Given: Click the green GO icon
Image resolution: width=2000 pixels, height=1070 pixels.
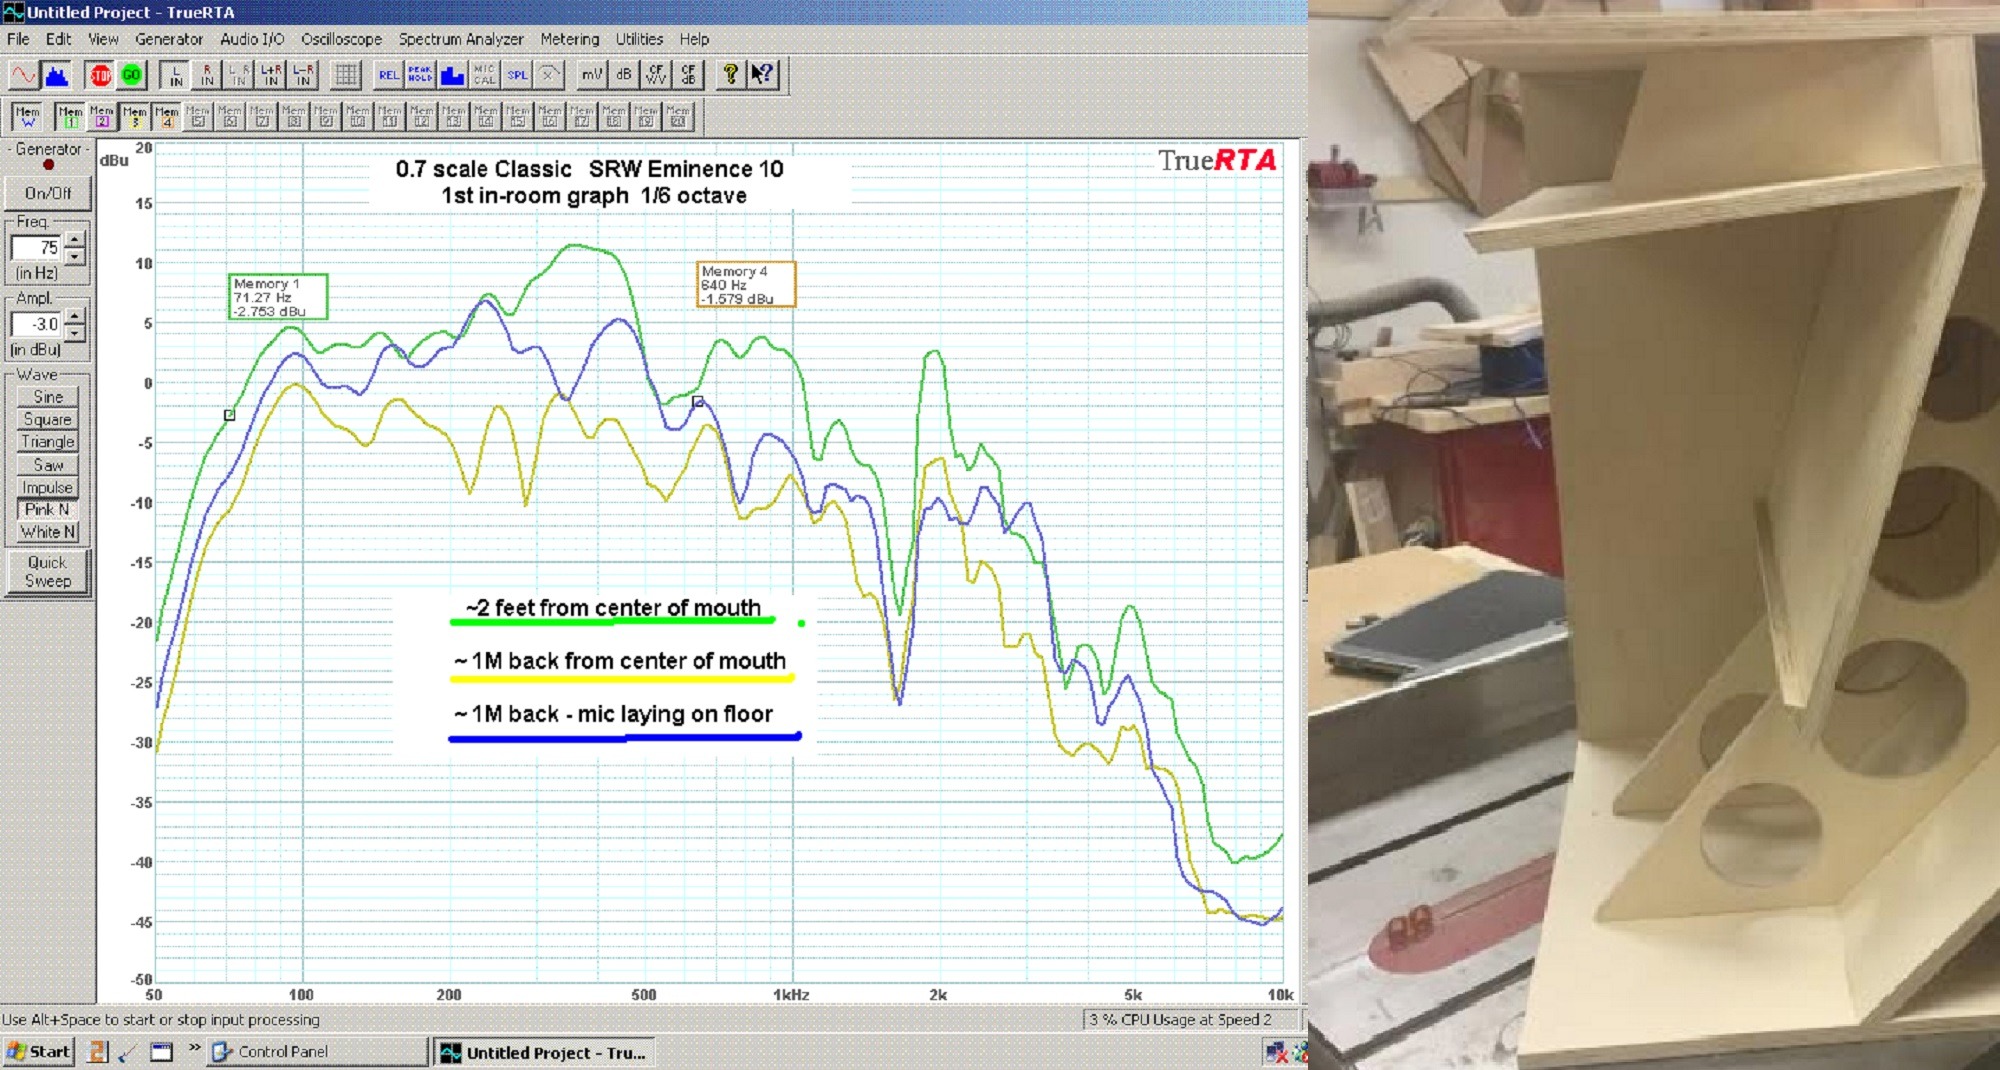Looking at the screenshot, I should coord(132,75).
